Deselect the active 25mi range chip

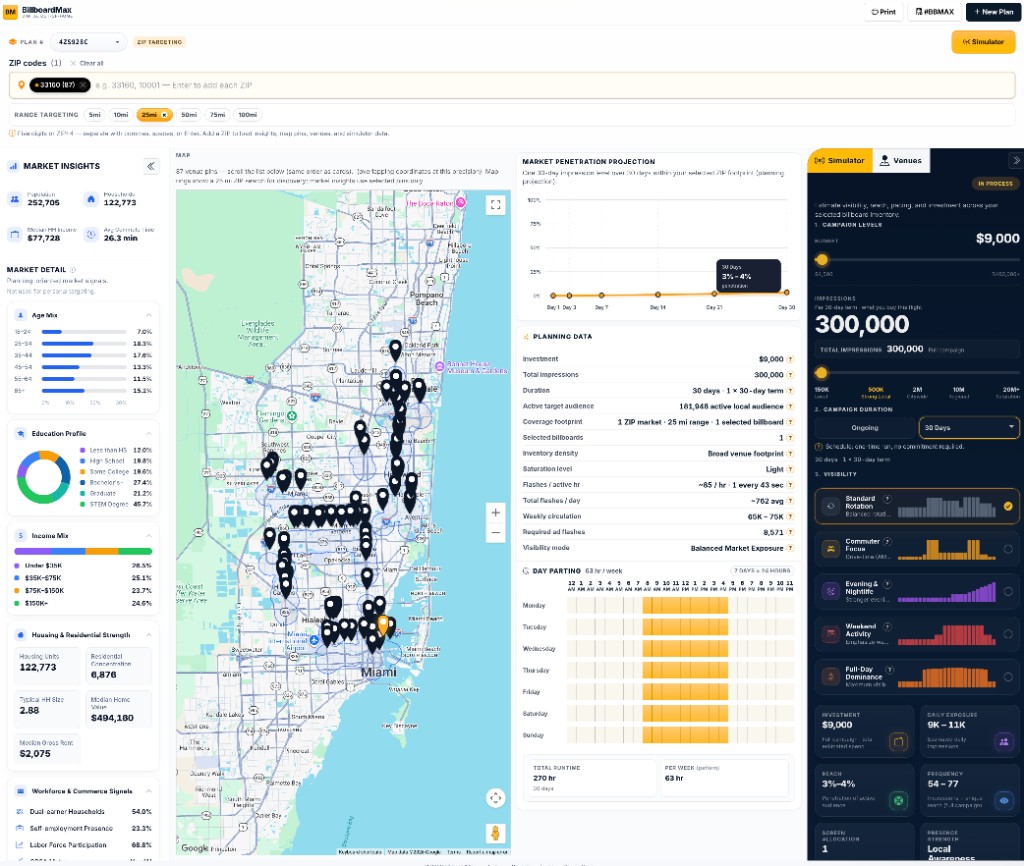point(154,115)
